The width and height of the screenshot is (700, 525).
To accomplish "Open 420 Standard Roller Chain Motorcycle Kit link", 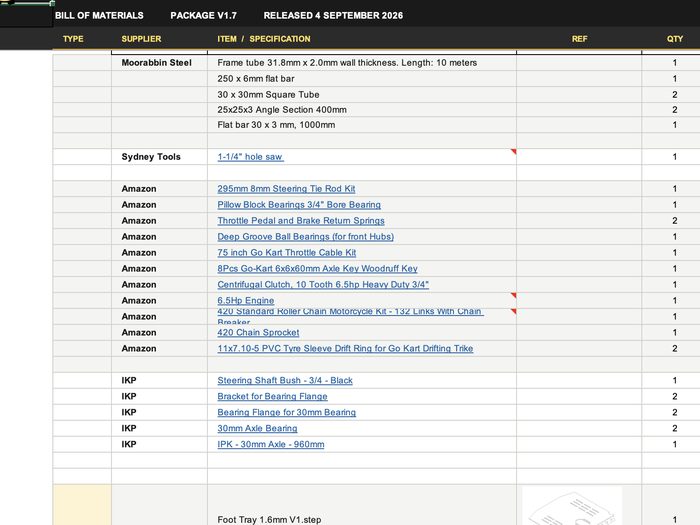I will tap(350, 316).
